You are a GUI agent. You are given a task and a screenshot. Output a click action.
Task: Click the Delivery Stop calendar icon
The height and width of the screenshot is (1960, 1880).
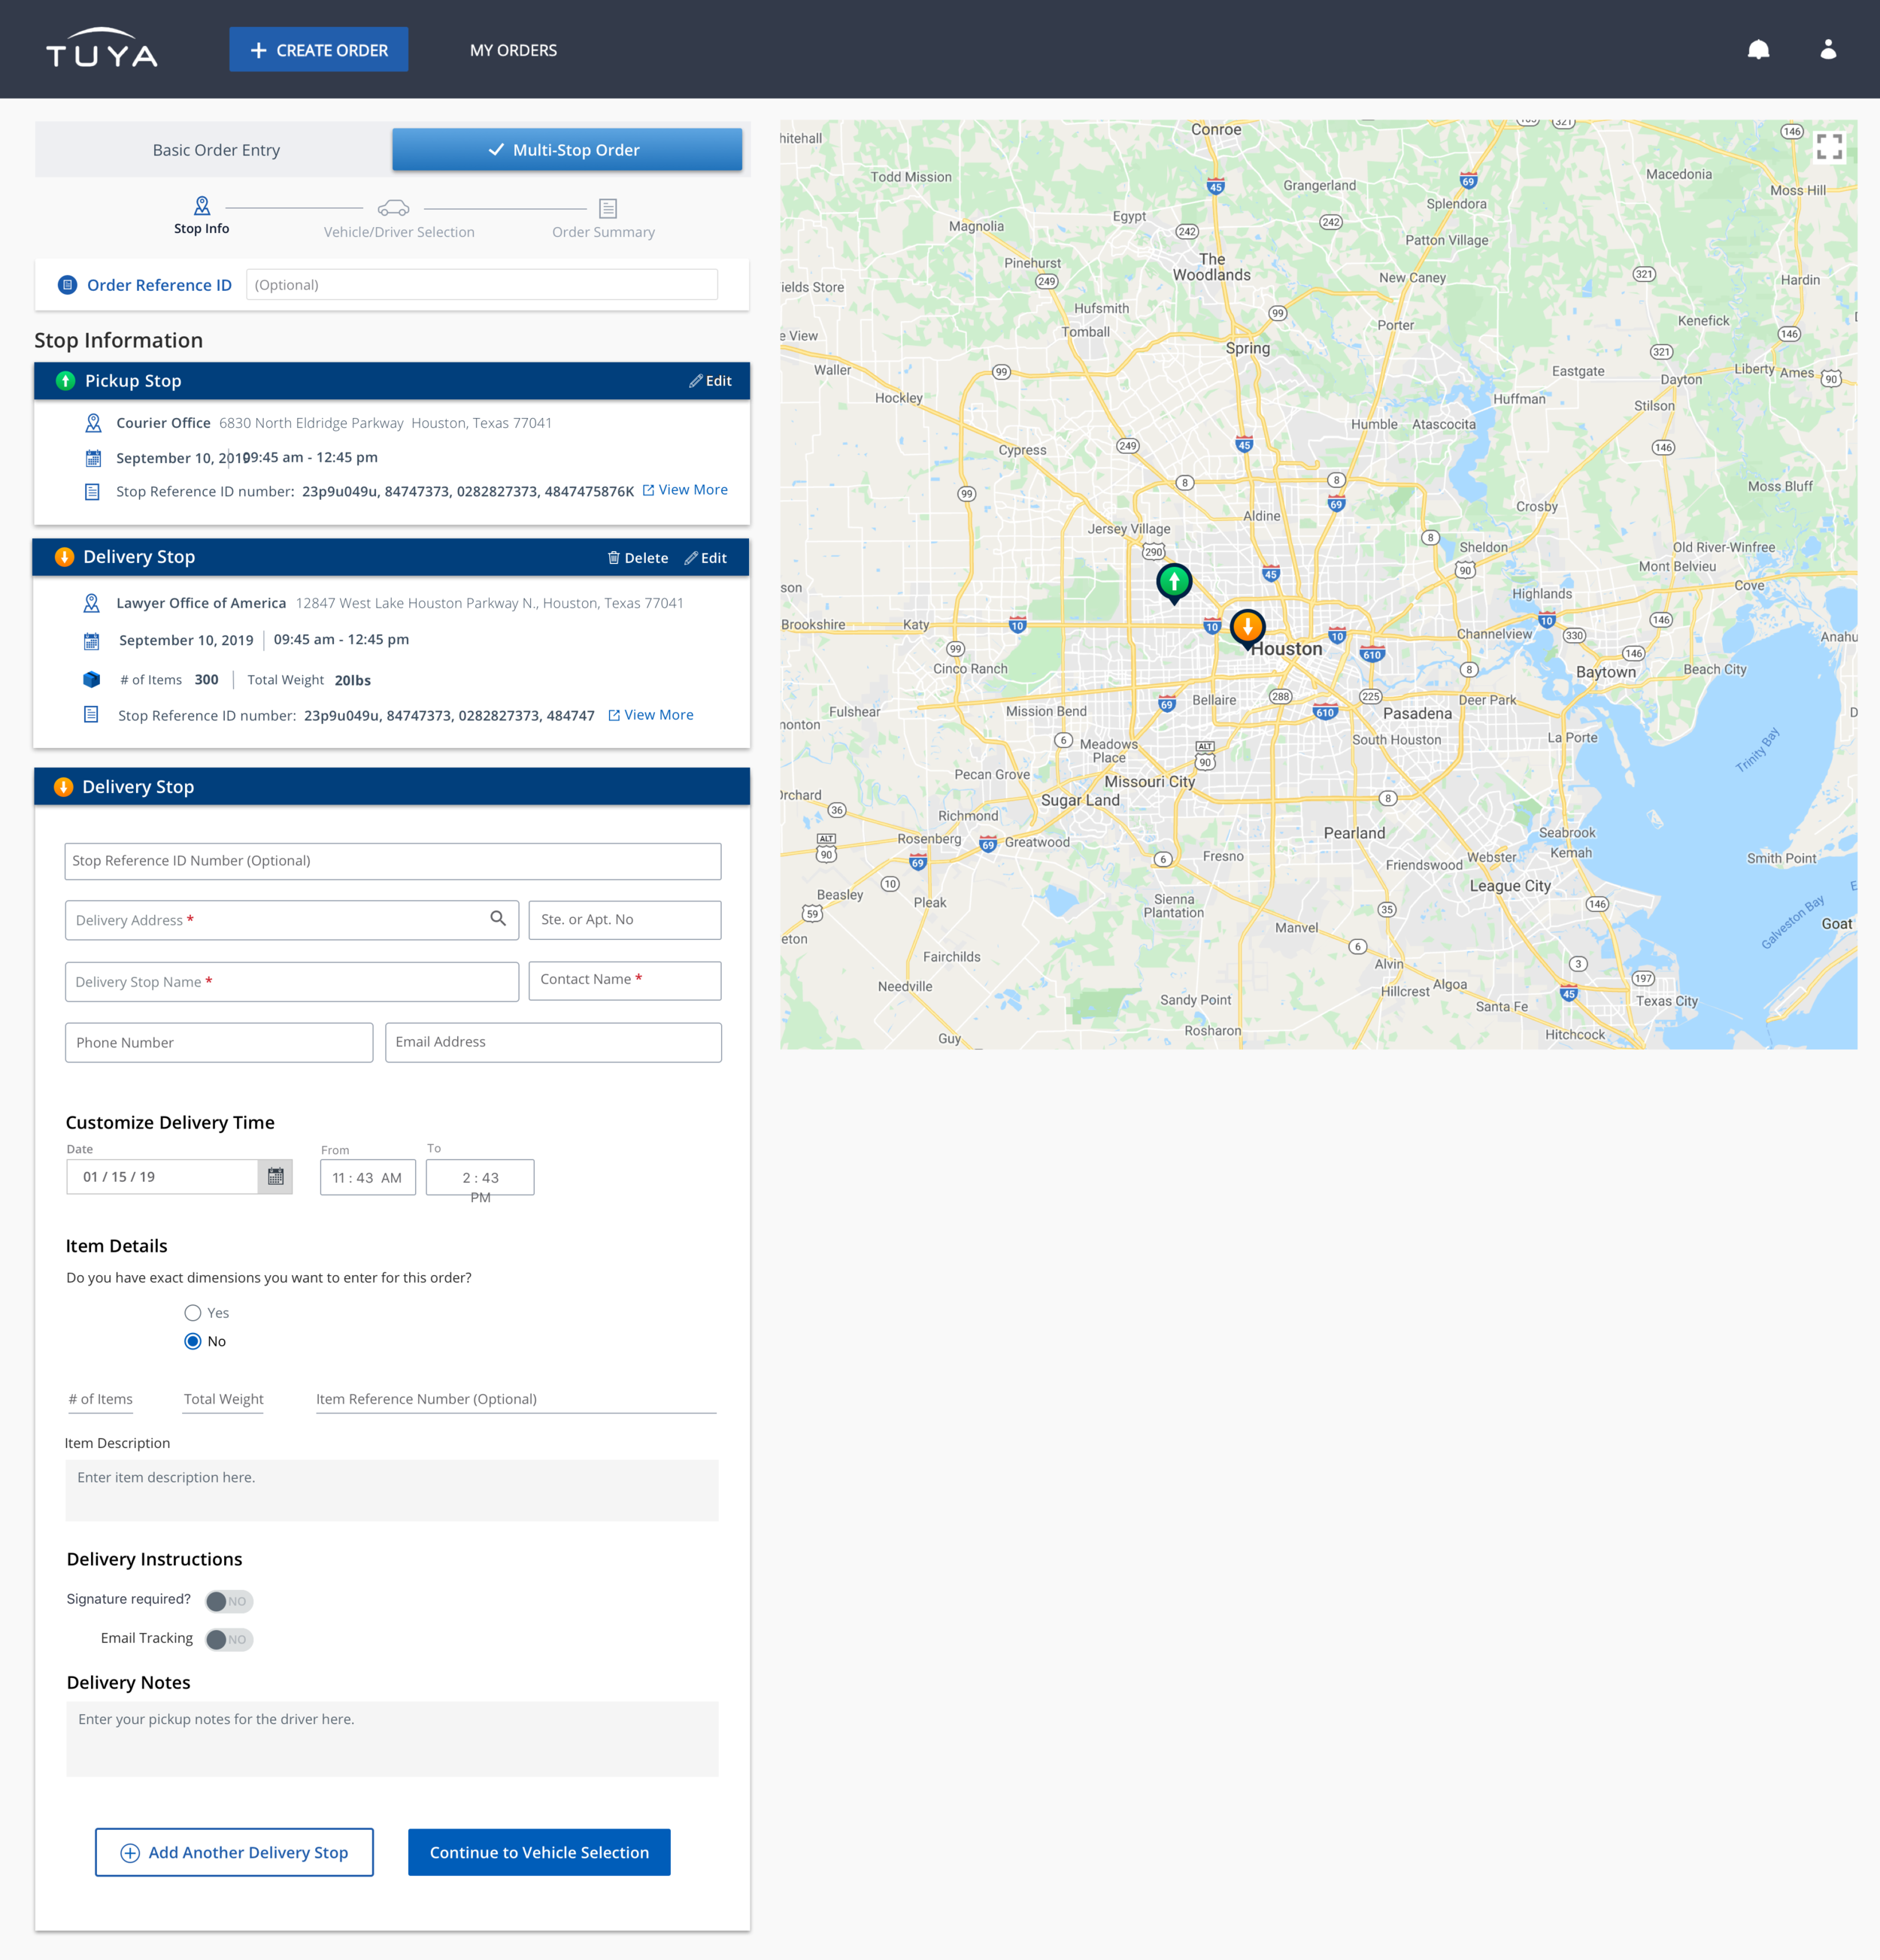pyautogui.click(x=91, y=640)
